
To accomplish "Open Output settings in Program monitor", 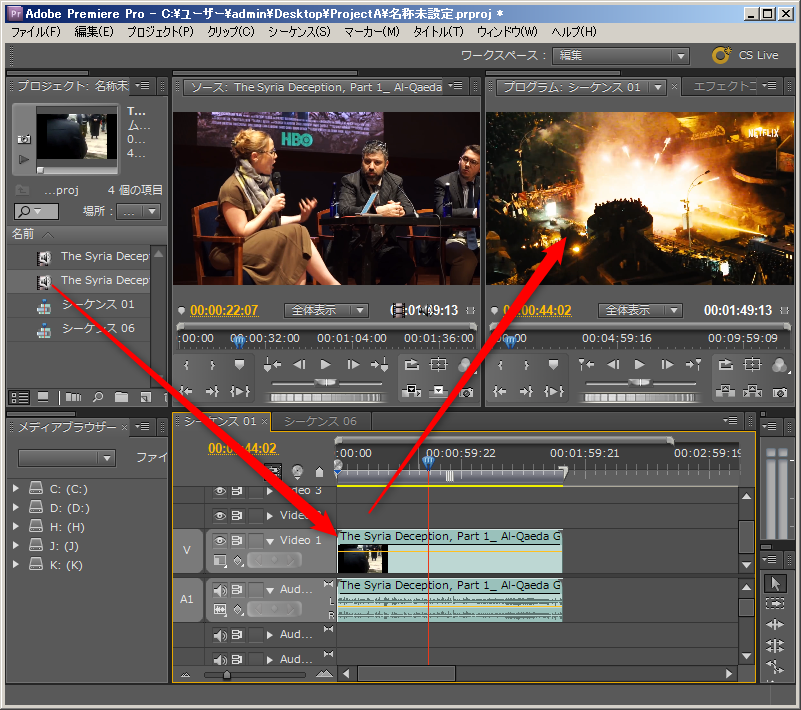I will coord(779,365).
